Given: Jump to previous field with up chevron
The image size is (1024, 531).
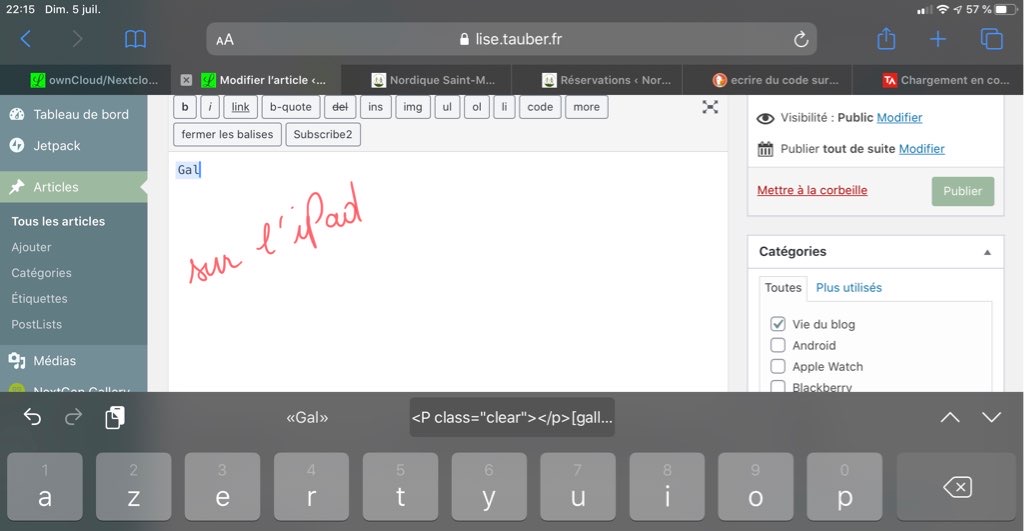Looking at the screenshot, I should [950, 417].
